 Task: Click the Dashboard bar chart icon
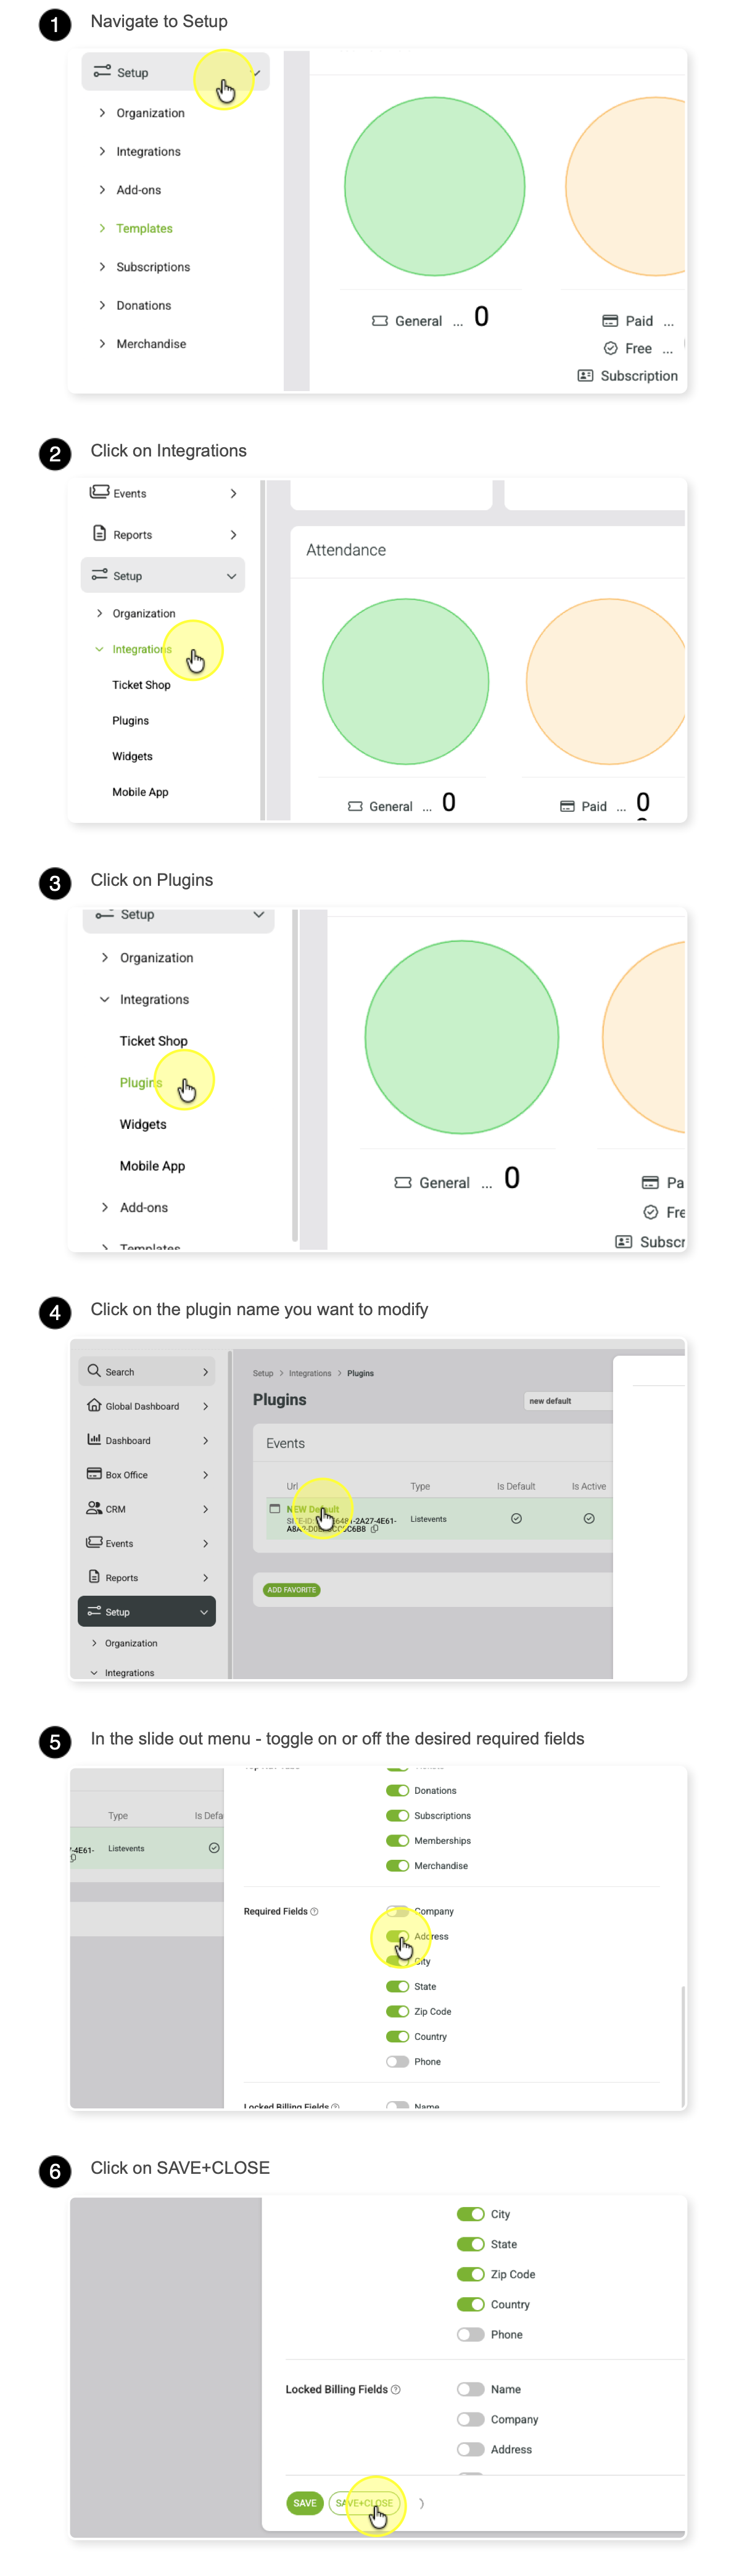click(x=94, y=1439)
